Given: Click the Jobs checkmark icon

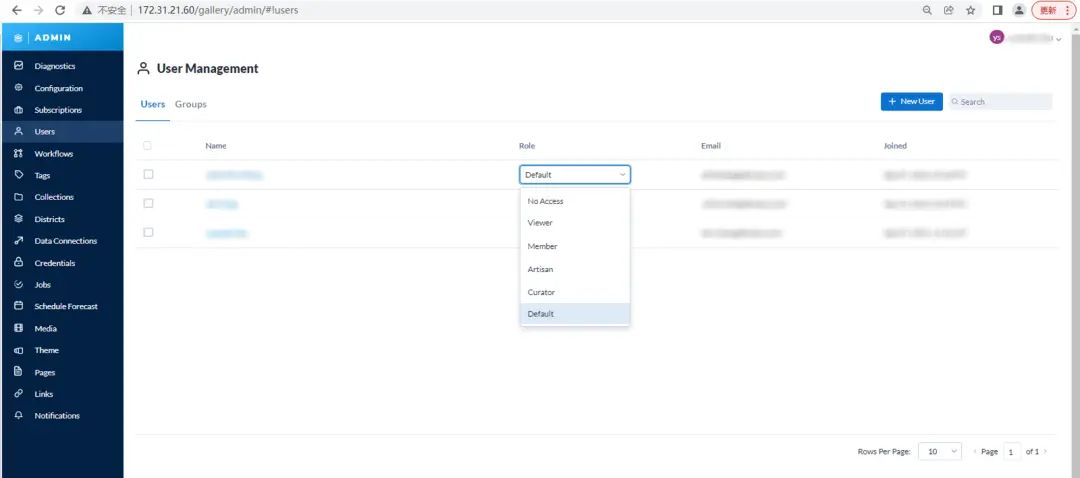Looking at the screenshot, I should click(19, 284).
